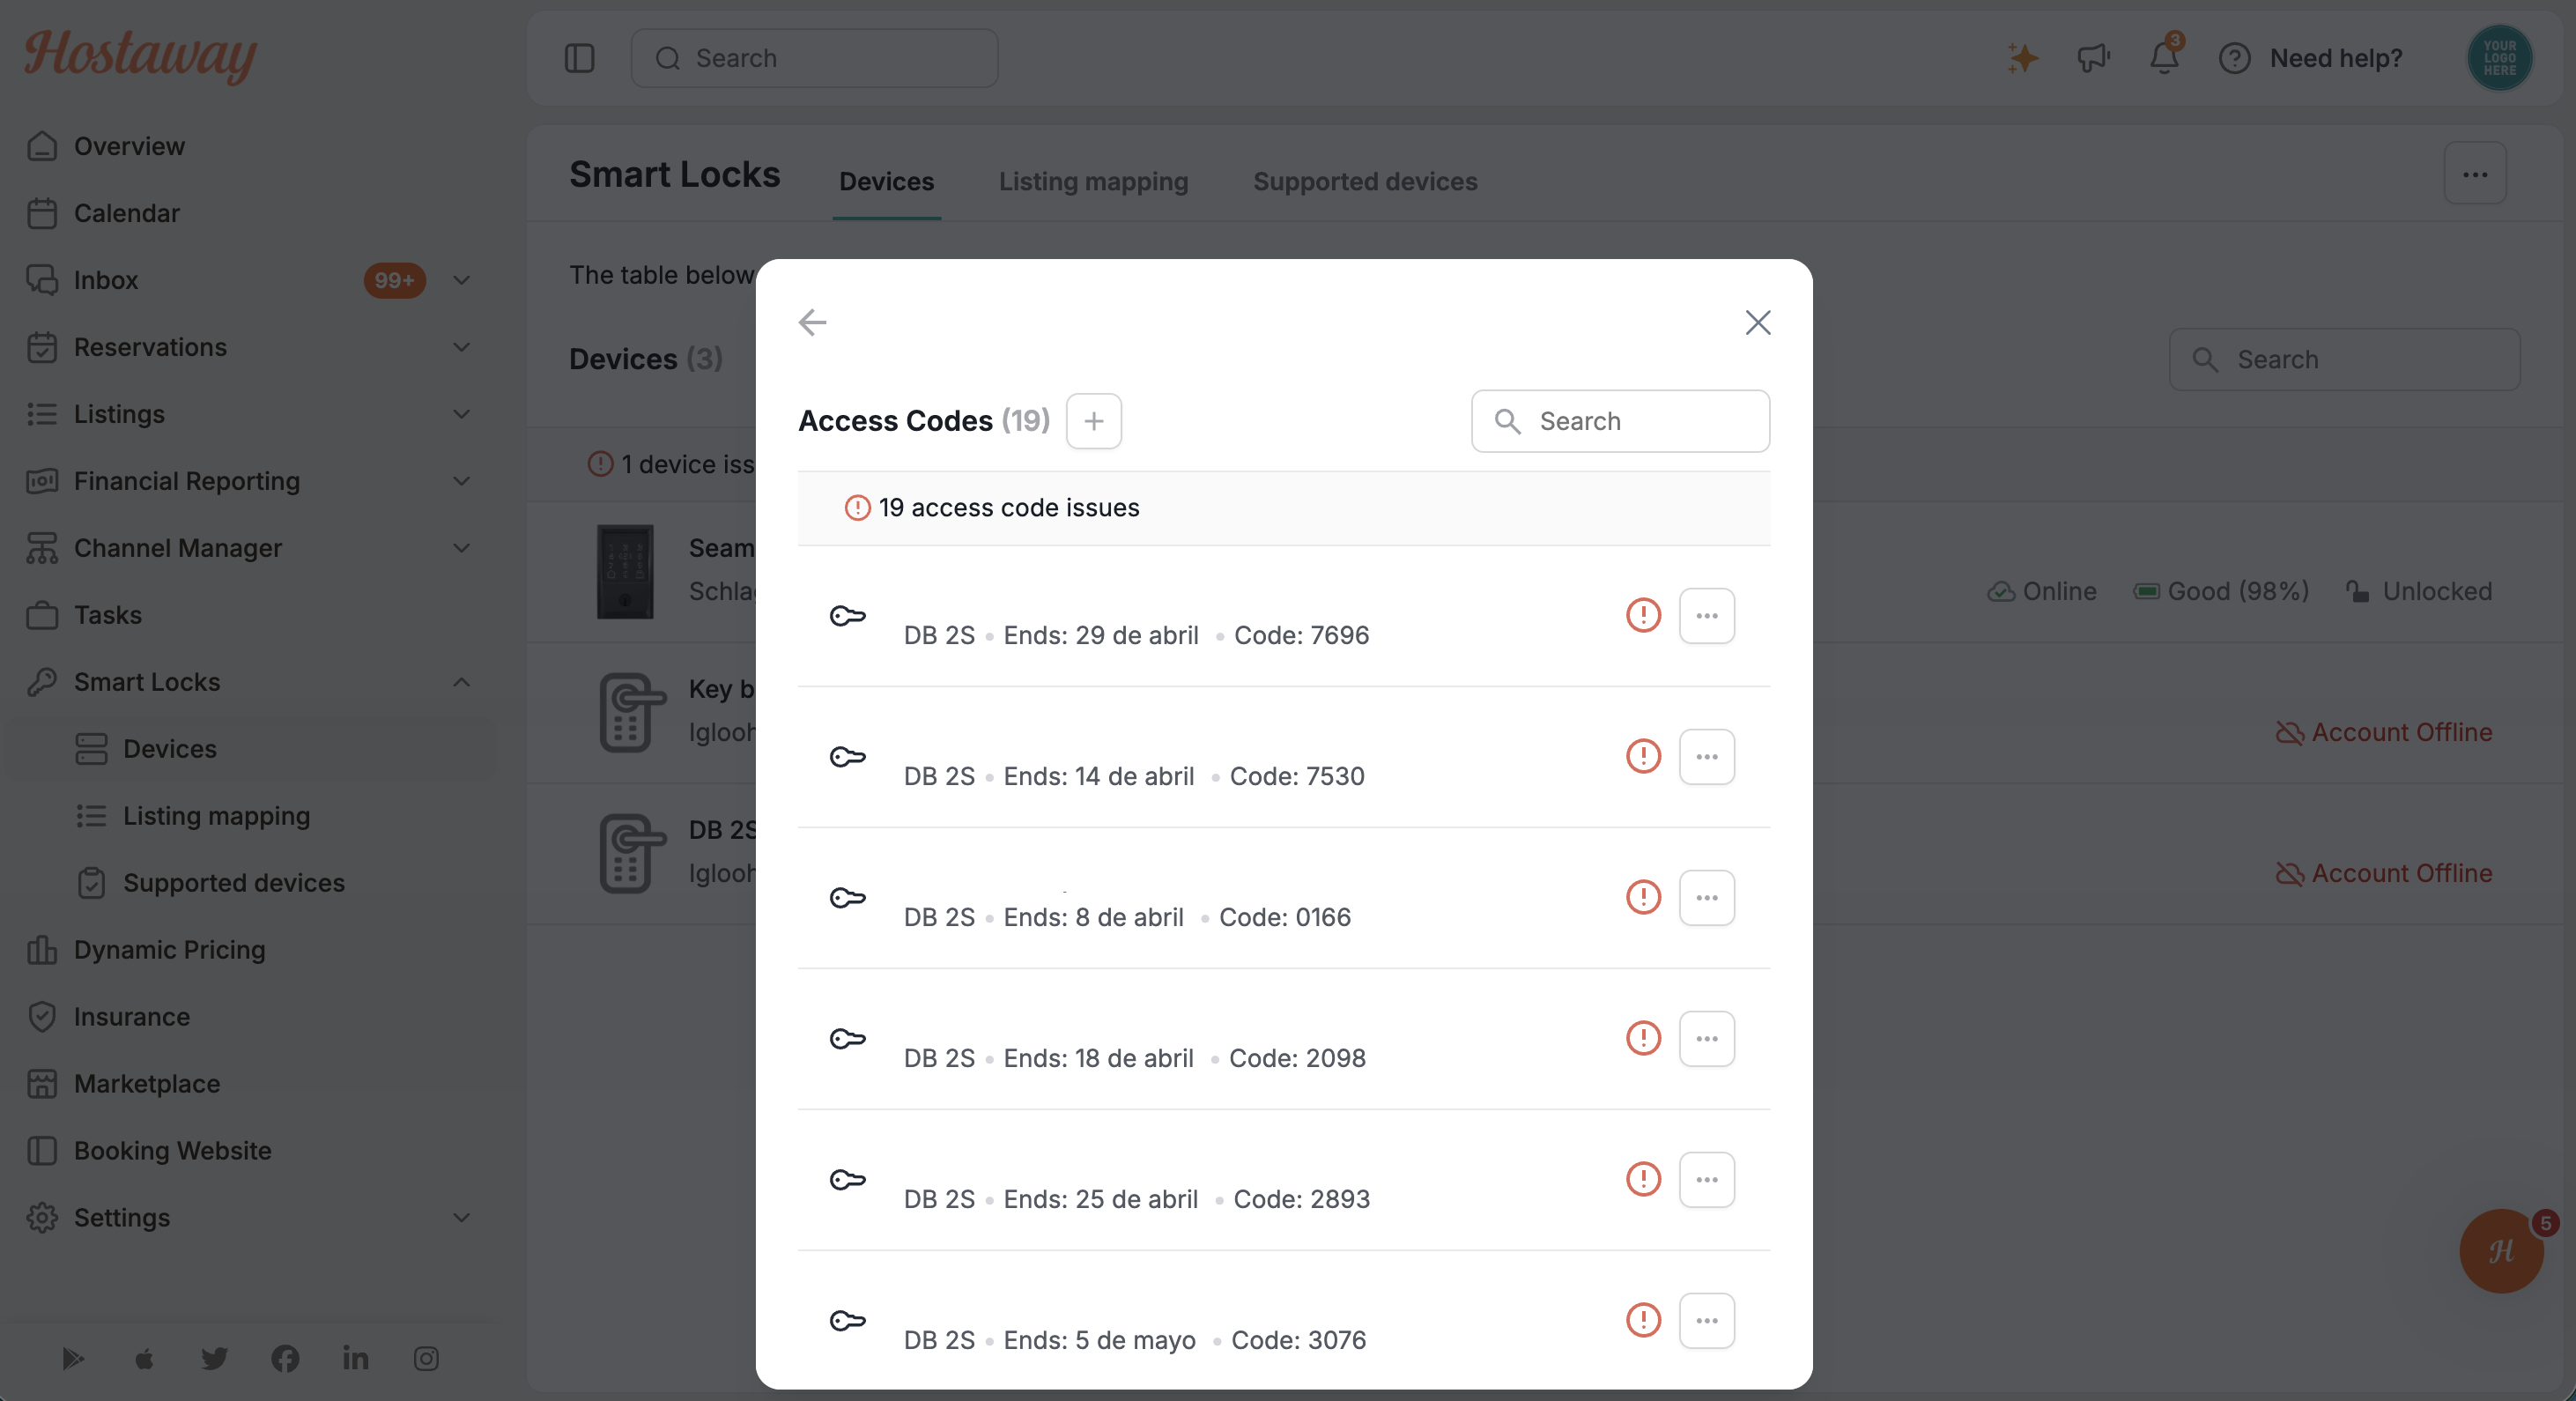Screen dimensions: 2576x1401
Task: Open the account logo avatar menu
Action: (x=2499, y=58)
